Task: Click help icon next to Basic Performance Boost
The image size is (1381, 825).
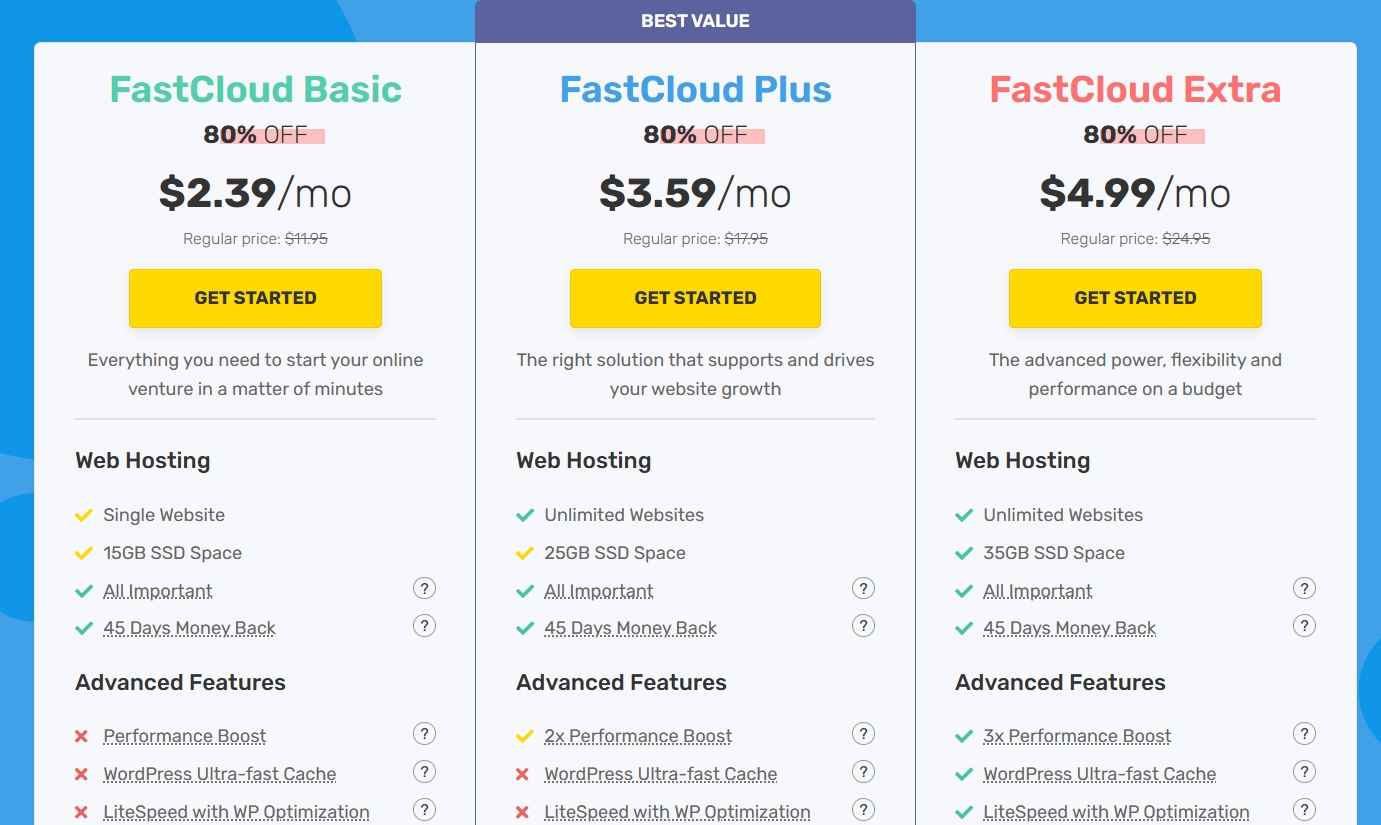Action: (x=424, y=734)
